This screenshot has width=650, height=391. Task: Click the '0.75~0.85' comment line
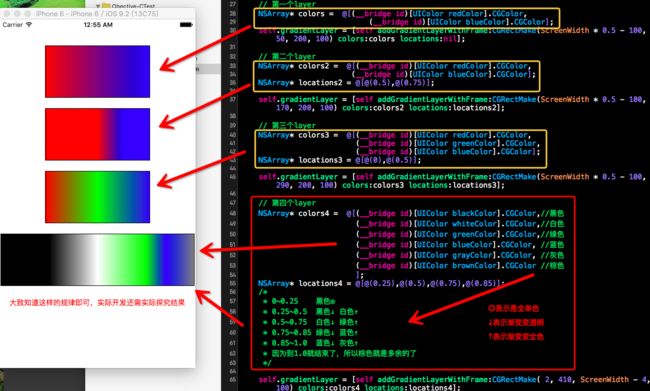coord(310,333)
